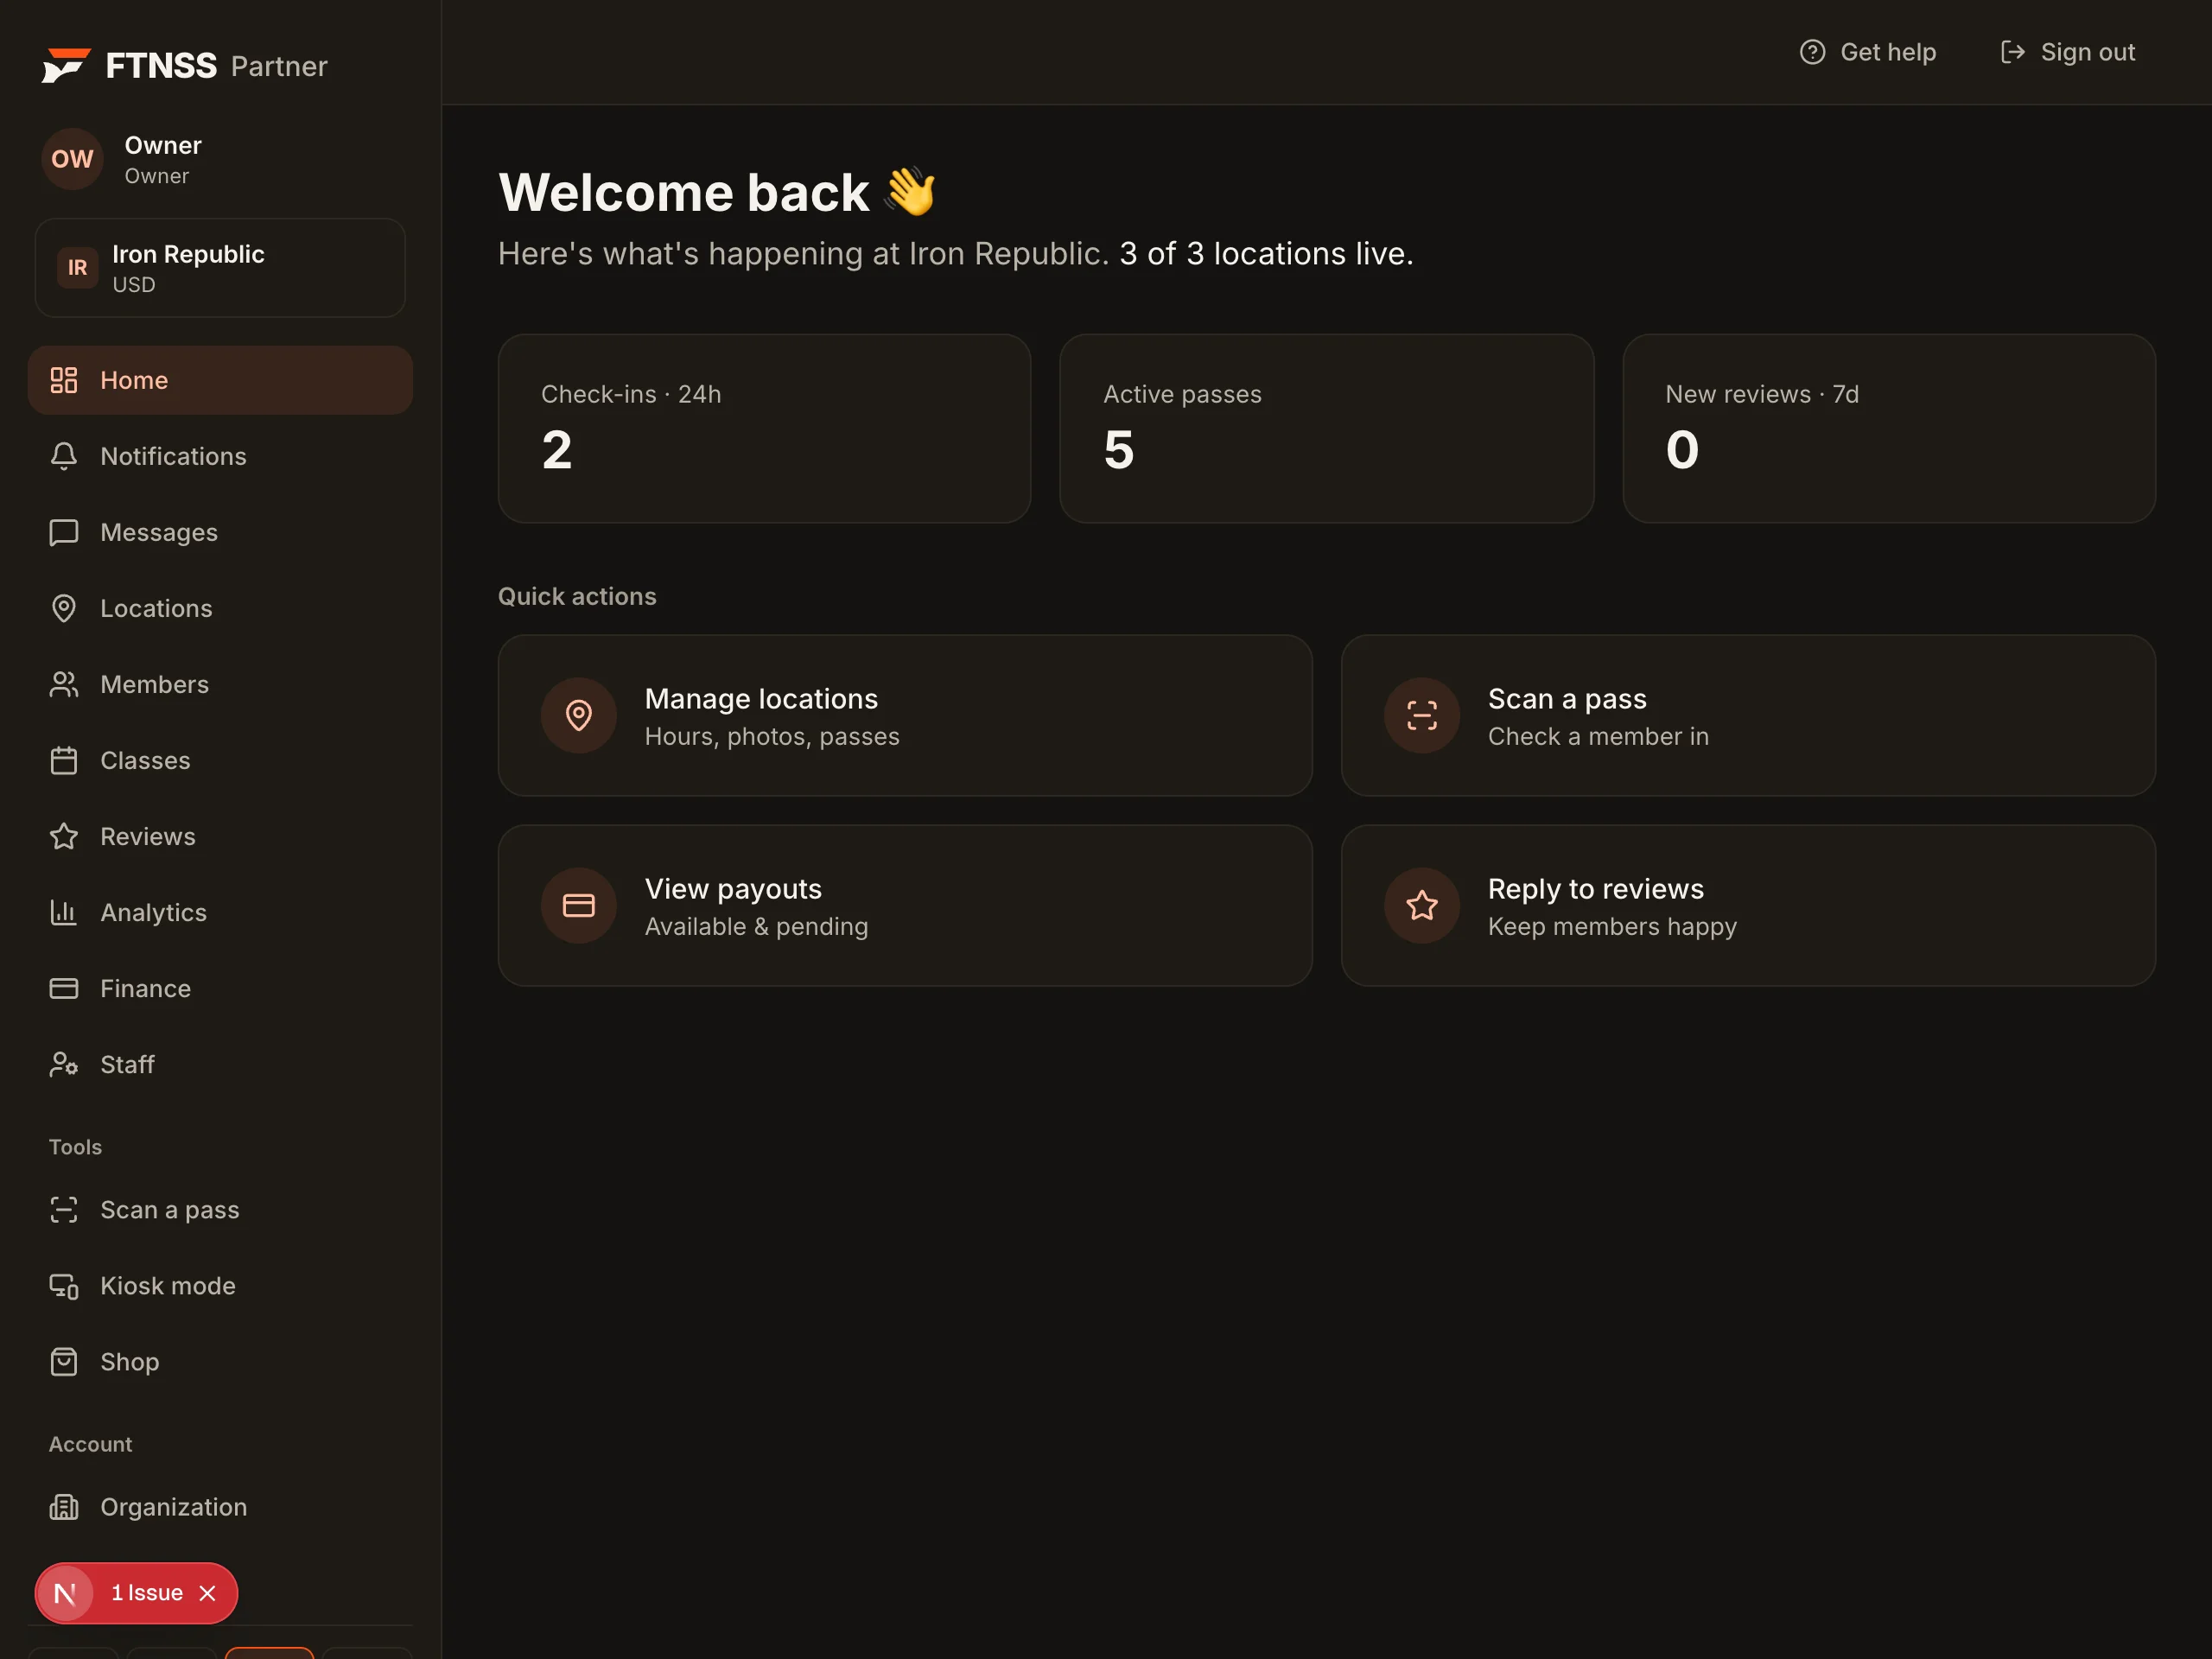This screenshot has height=1659, width=2212.
Task: Click the Classes calendar icon
Action: point(64,760)
